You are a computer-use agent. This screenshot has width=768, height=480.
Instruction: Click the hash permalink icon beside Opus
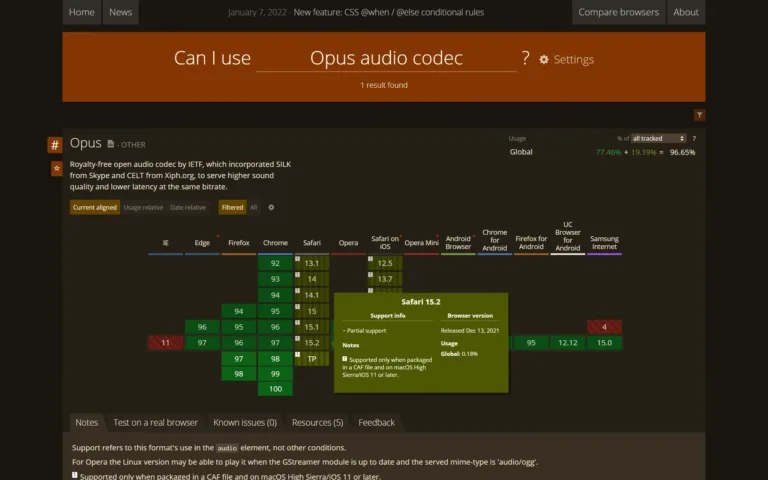click(x=55, y=145)
